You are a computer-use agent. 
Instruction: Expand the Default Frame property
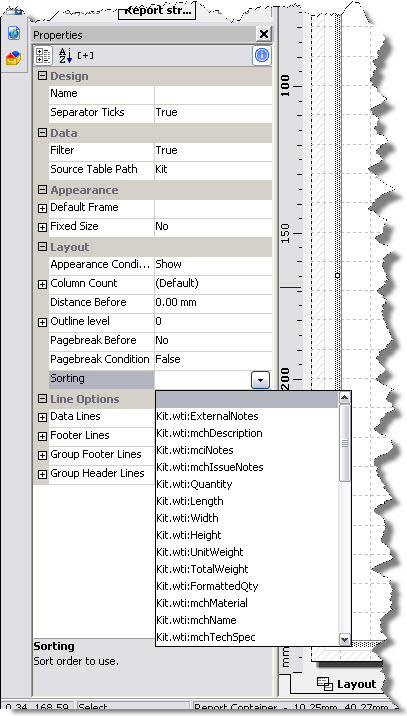(42, 208)
